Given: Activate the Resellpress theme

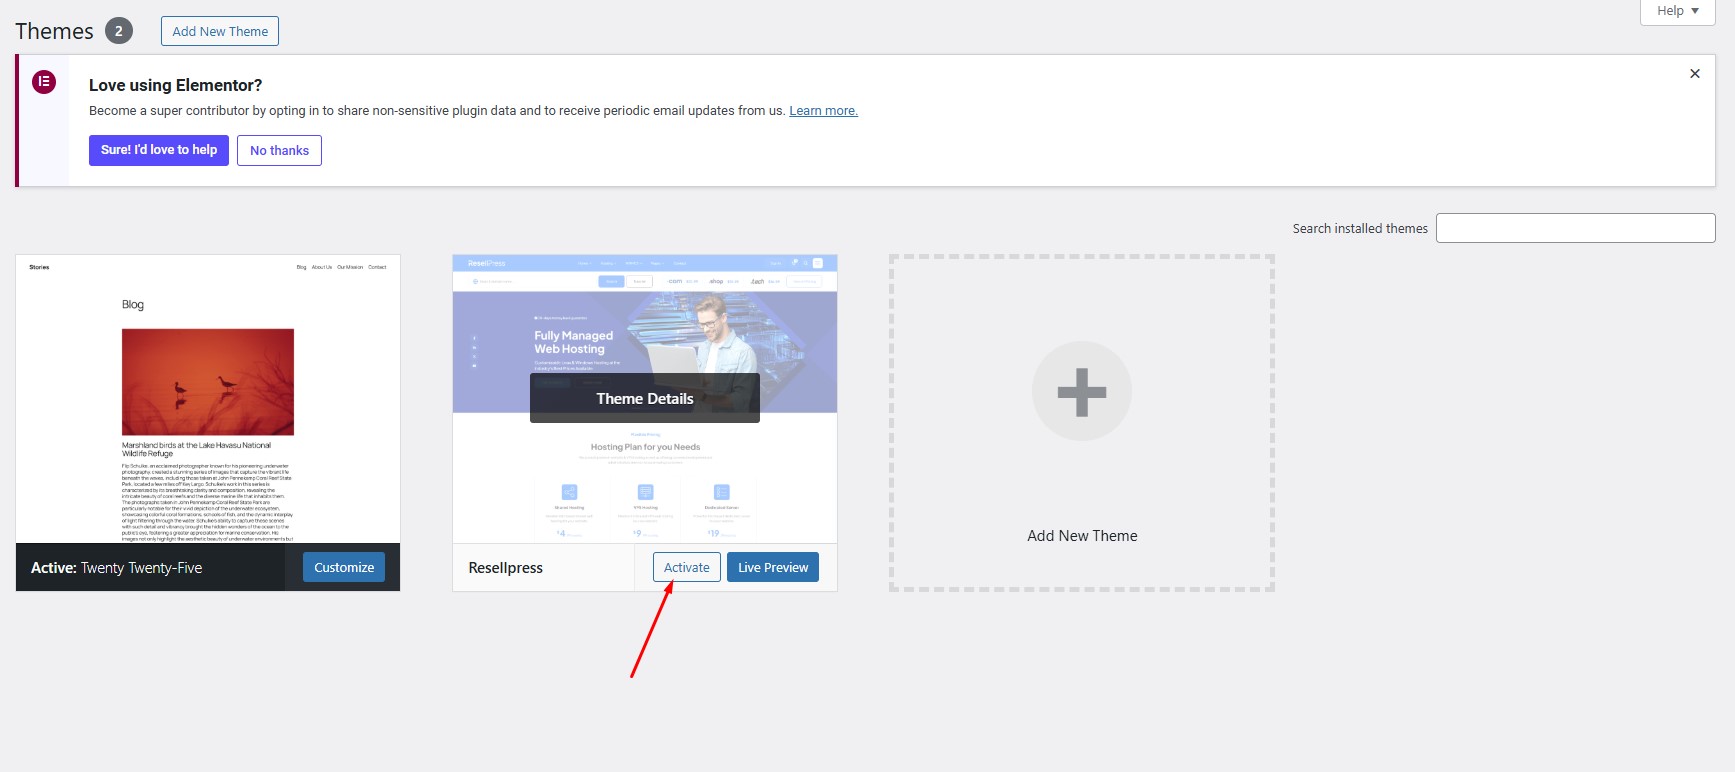Looking at the screenshot, I should coord(686,567).
